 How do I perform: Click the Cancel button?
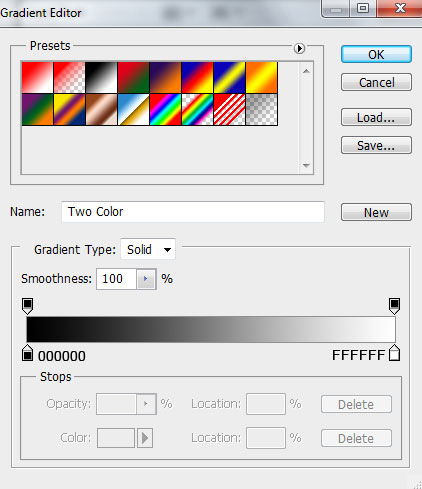point(376,82)
